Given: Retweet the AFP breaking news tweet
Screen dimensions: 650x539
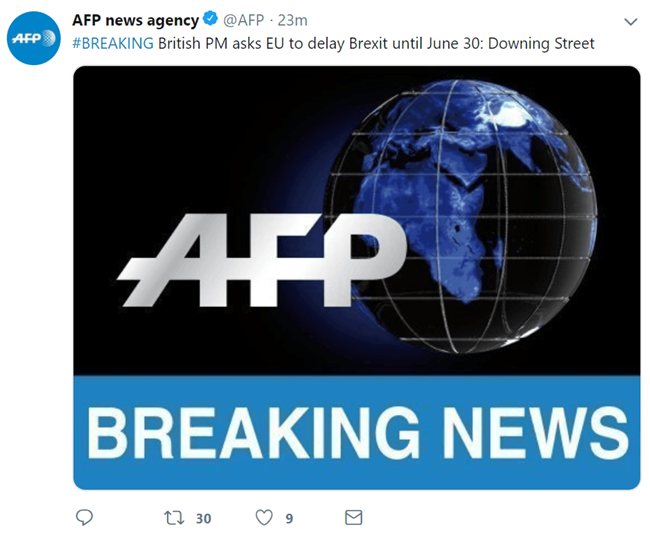Looking at the screenshot, I should (174, 518).
